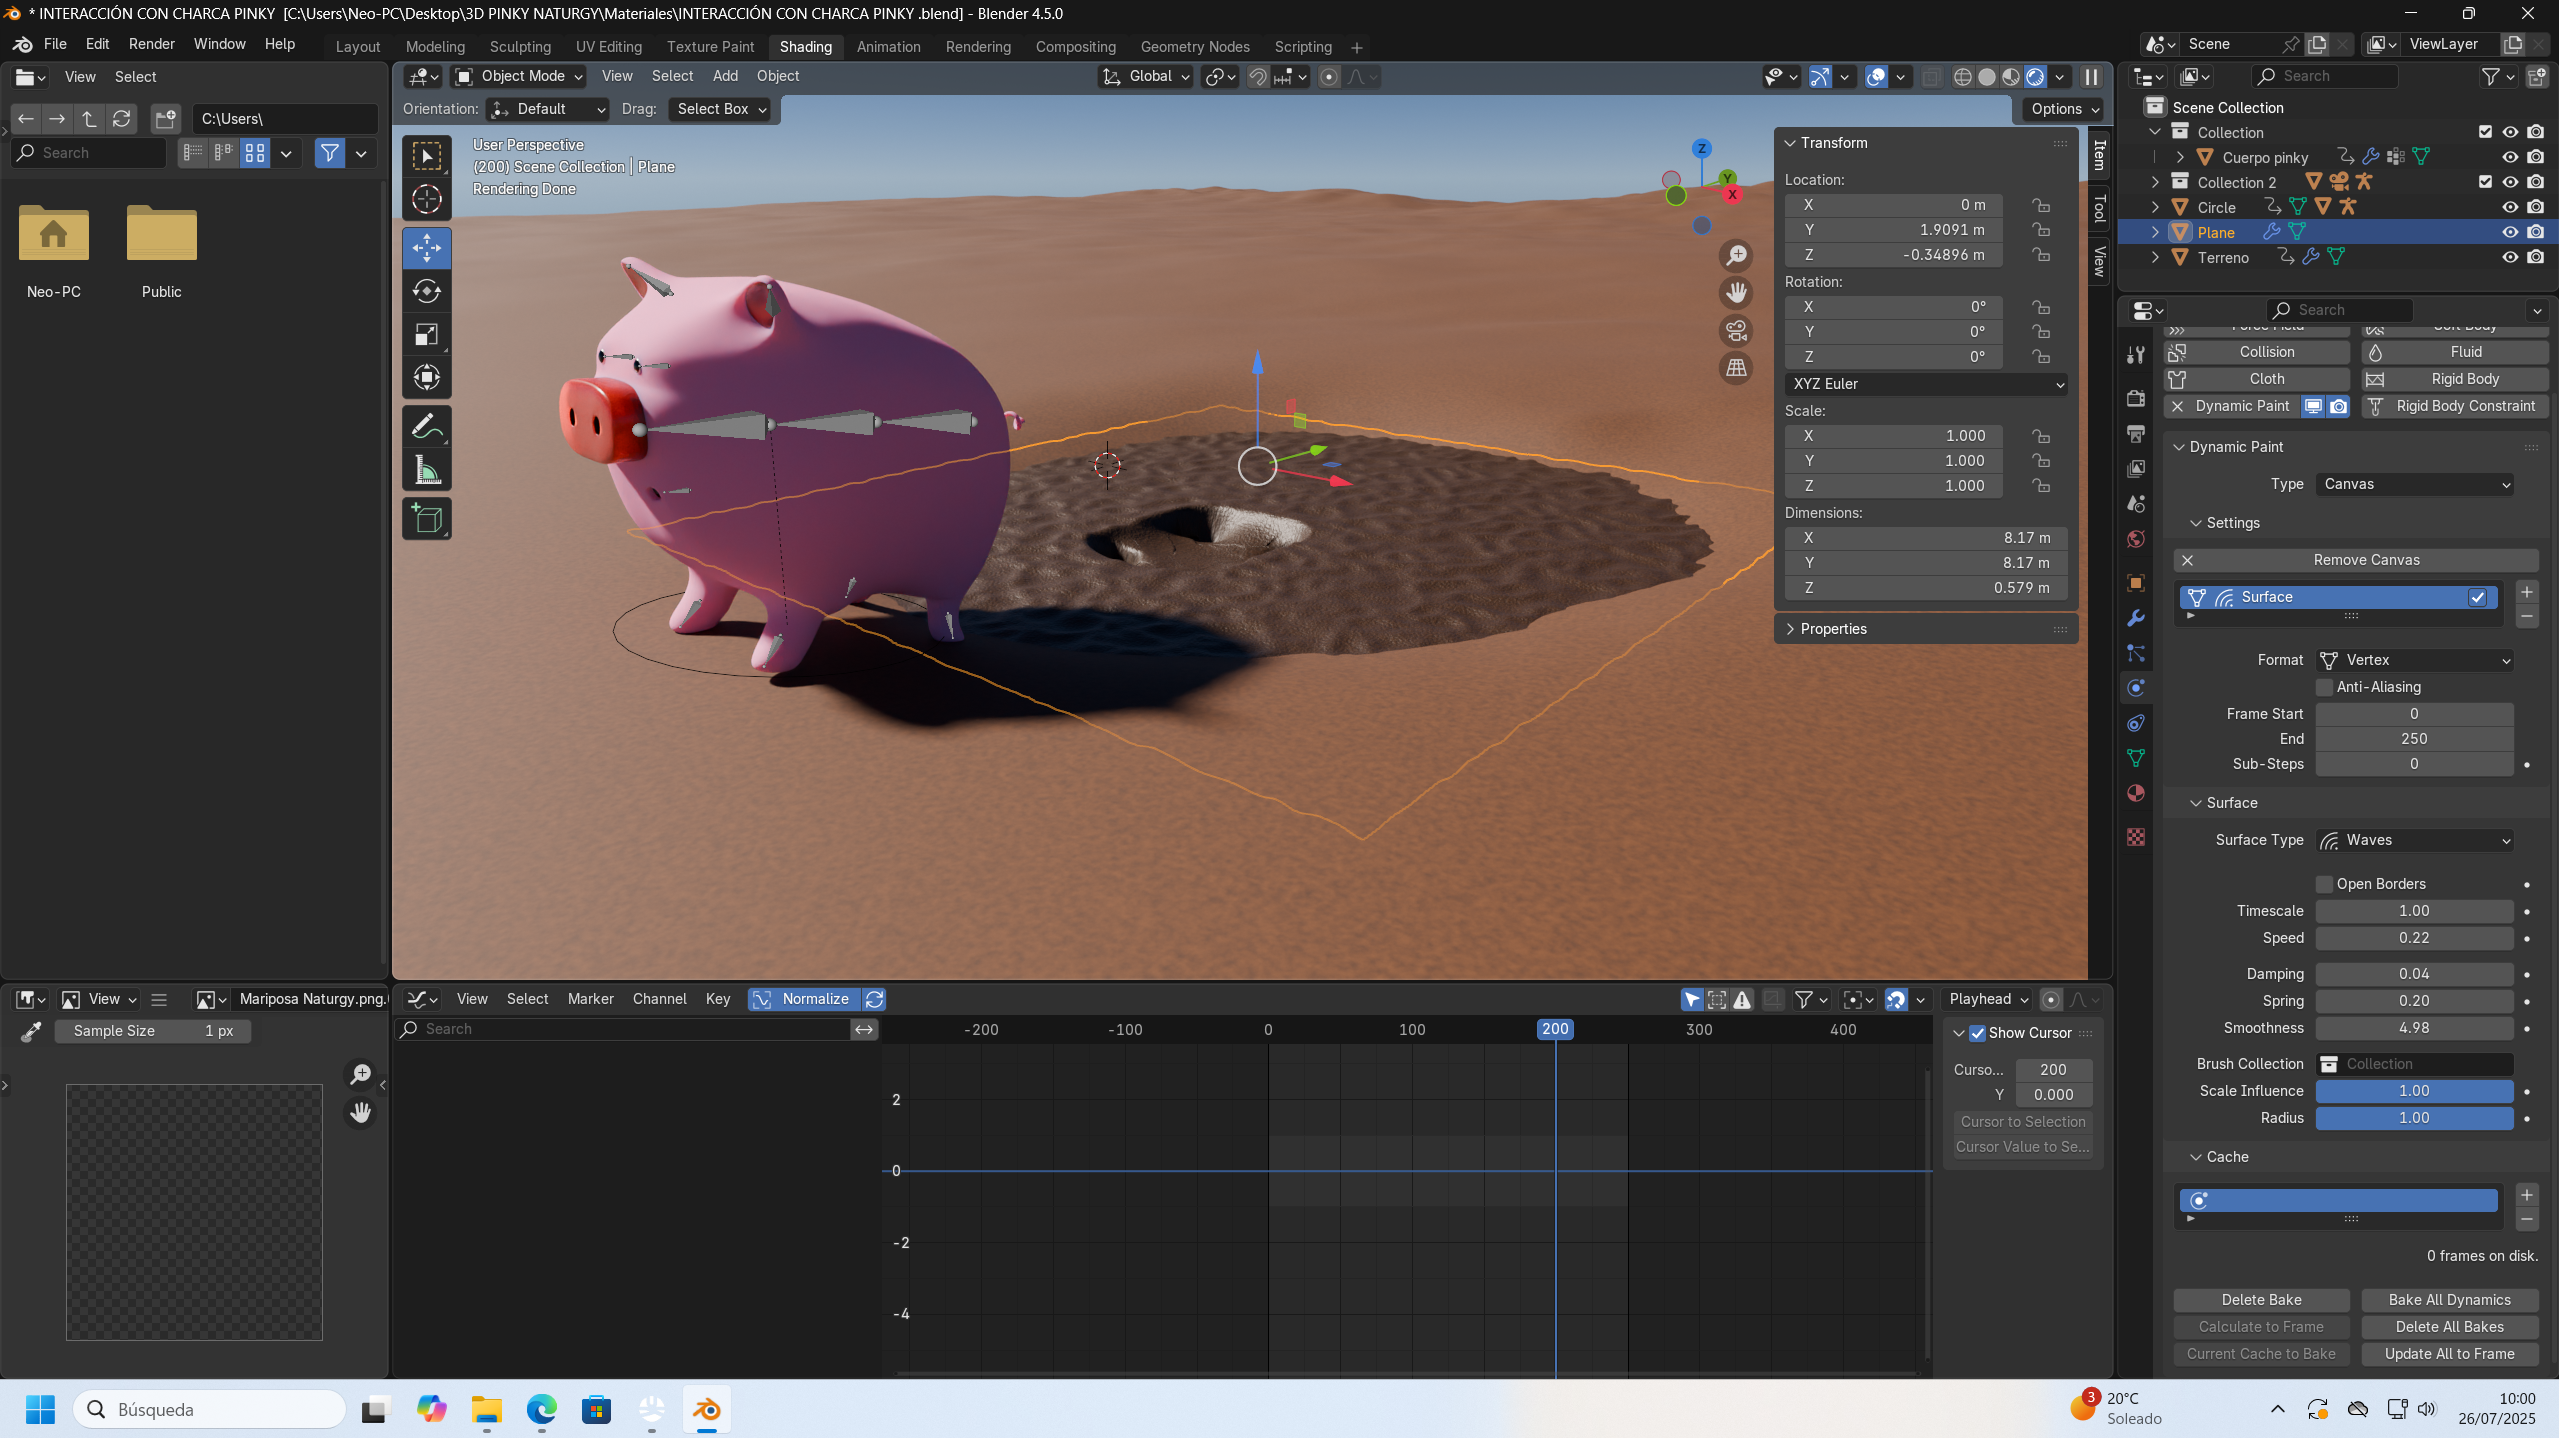Open Blender from the Windows taskbar
Image resolution: width=2559 pixels, height=1438 pixels.
point(707,1410)
